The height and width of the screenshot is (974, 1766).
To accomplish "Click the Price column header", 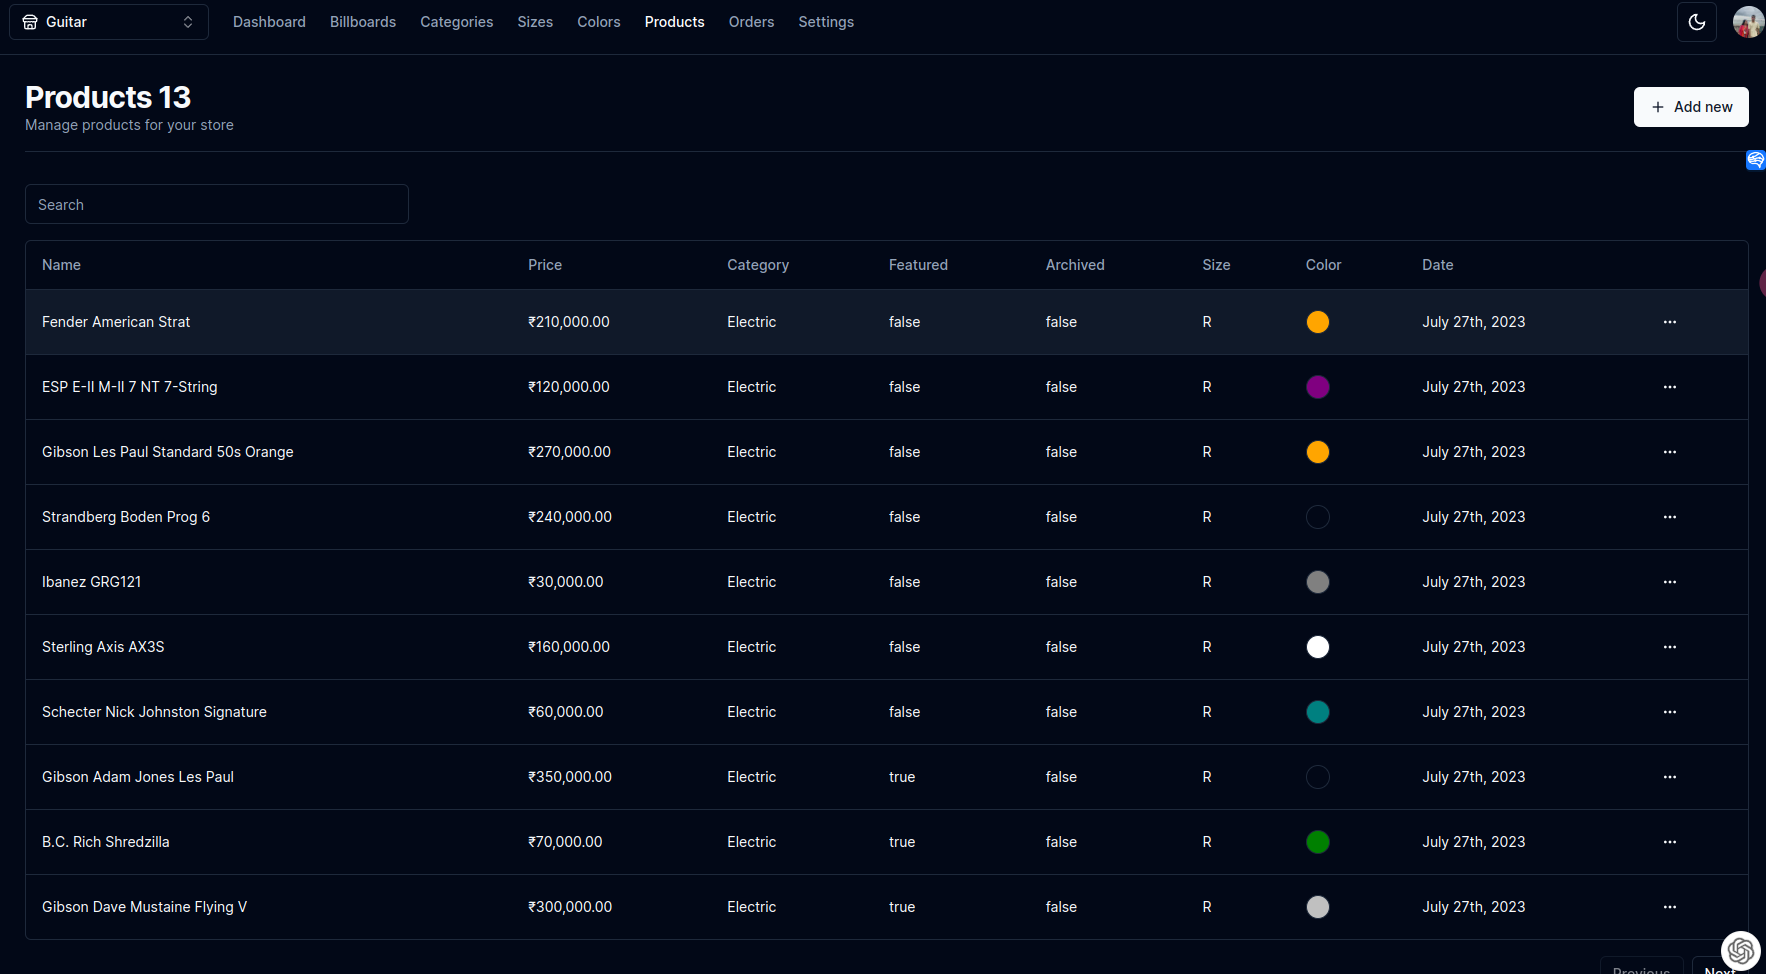I will pos(545,265).
